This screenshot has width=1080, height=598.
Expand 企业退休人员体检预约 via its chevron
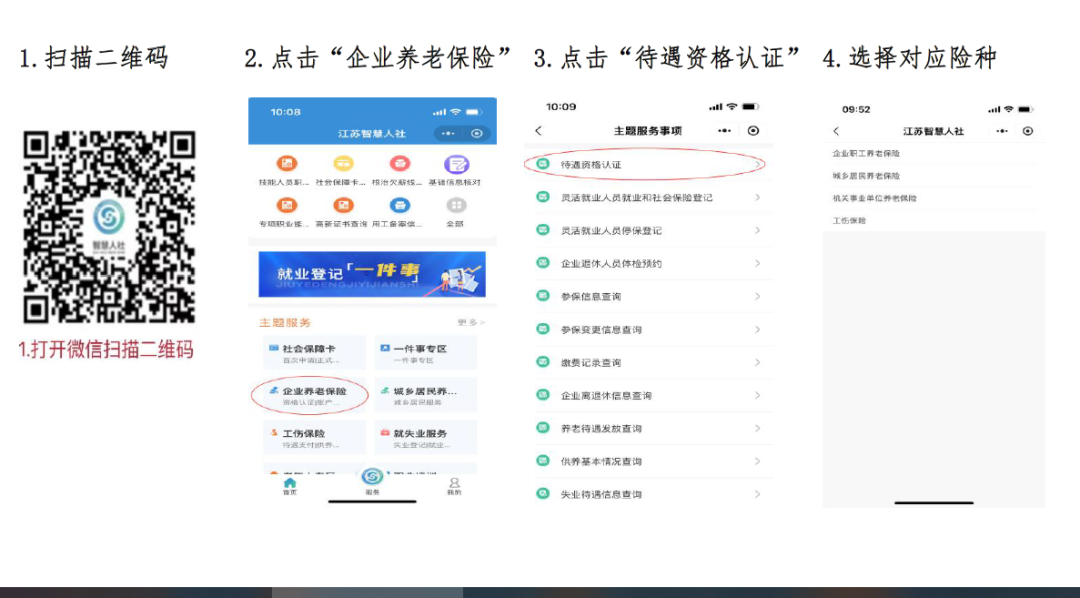click(757, 263)
